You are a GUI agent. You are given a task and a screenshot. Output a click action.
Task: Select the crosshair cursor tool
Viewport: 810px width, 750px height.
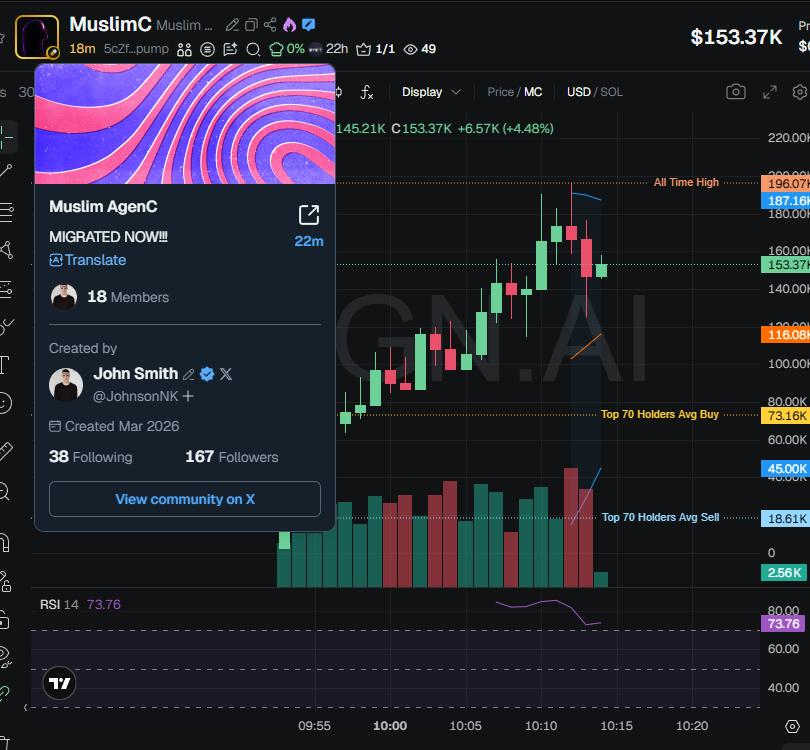coord(6,137)
